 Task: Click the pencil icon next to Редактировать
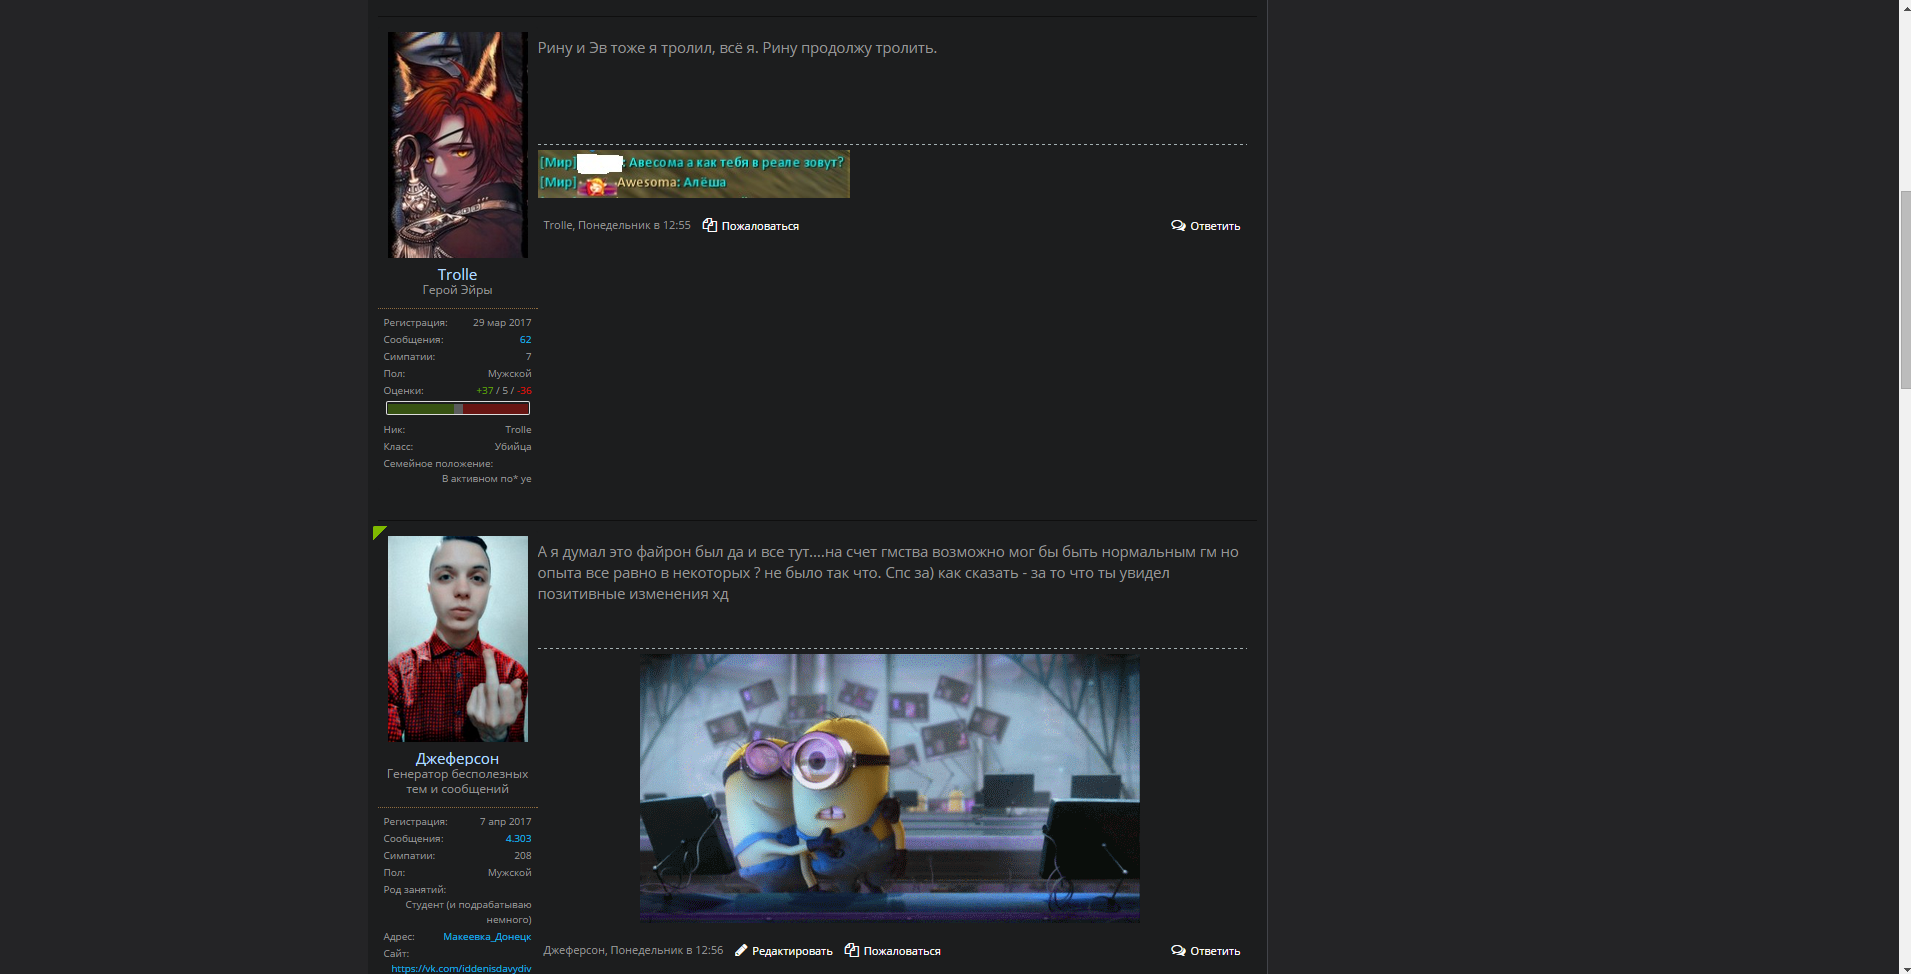[741, 950]
